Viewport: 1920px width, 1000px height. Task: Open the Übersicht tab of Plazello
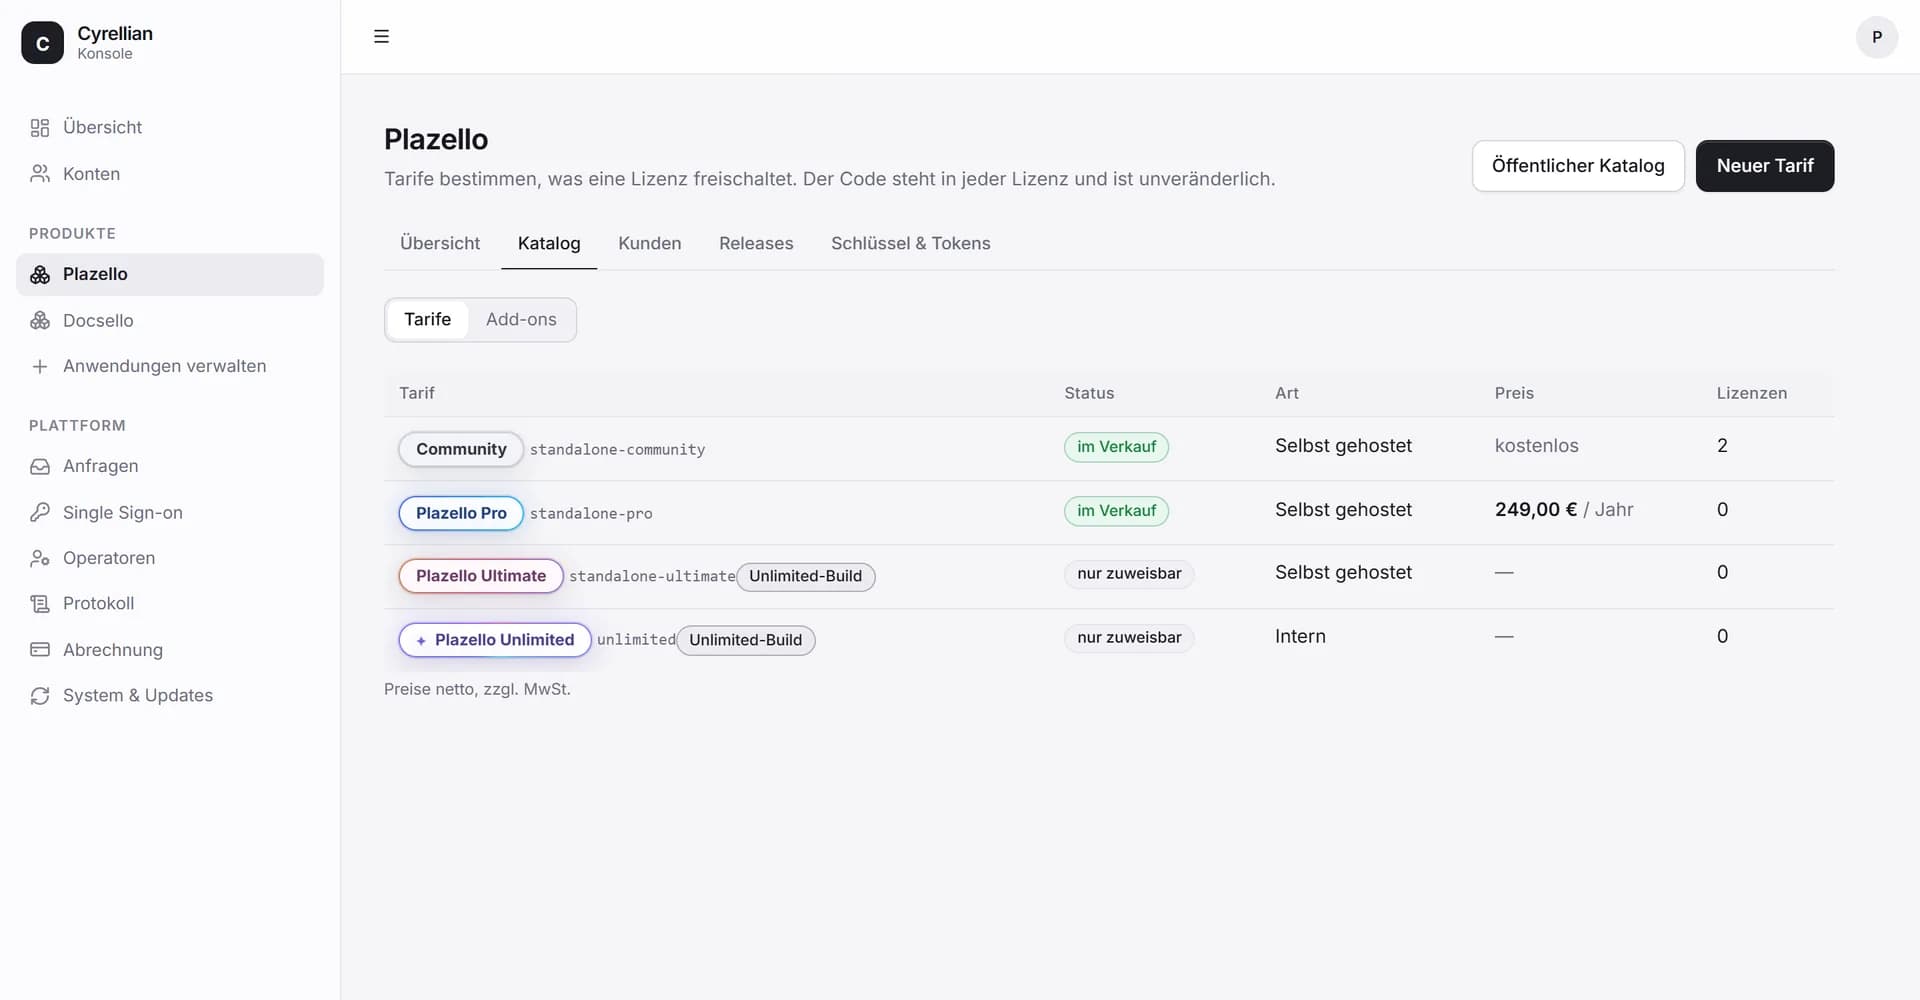tap(440, 243)
